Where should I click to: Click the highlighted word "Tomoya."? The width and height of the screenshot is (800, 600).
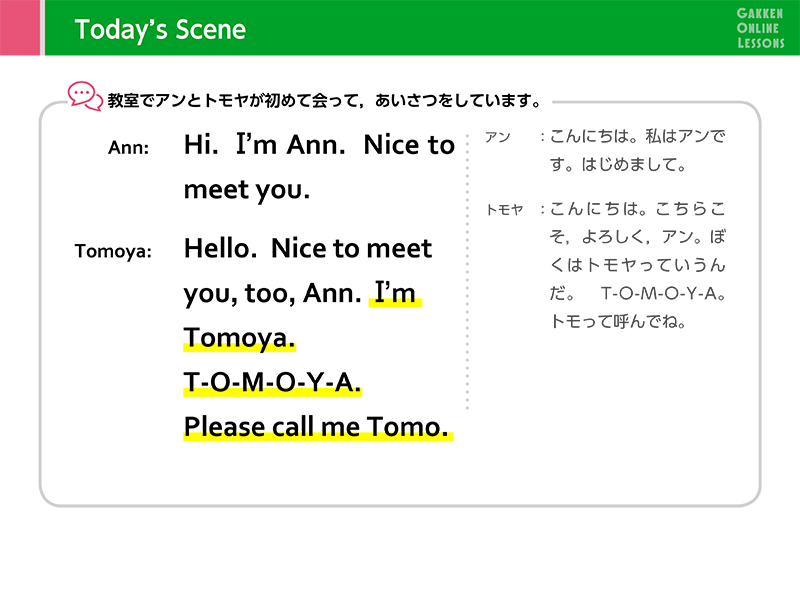pyautogui.click(x=240, y=339)
